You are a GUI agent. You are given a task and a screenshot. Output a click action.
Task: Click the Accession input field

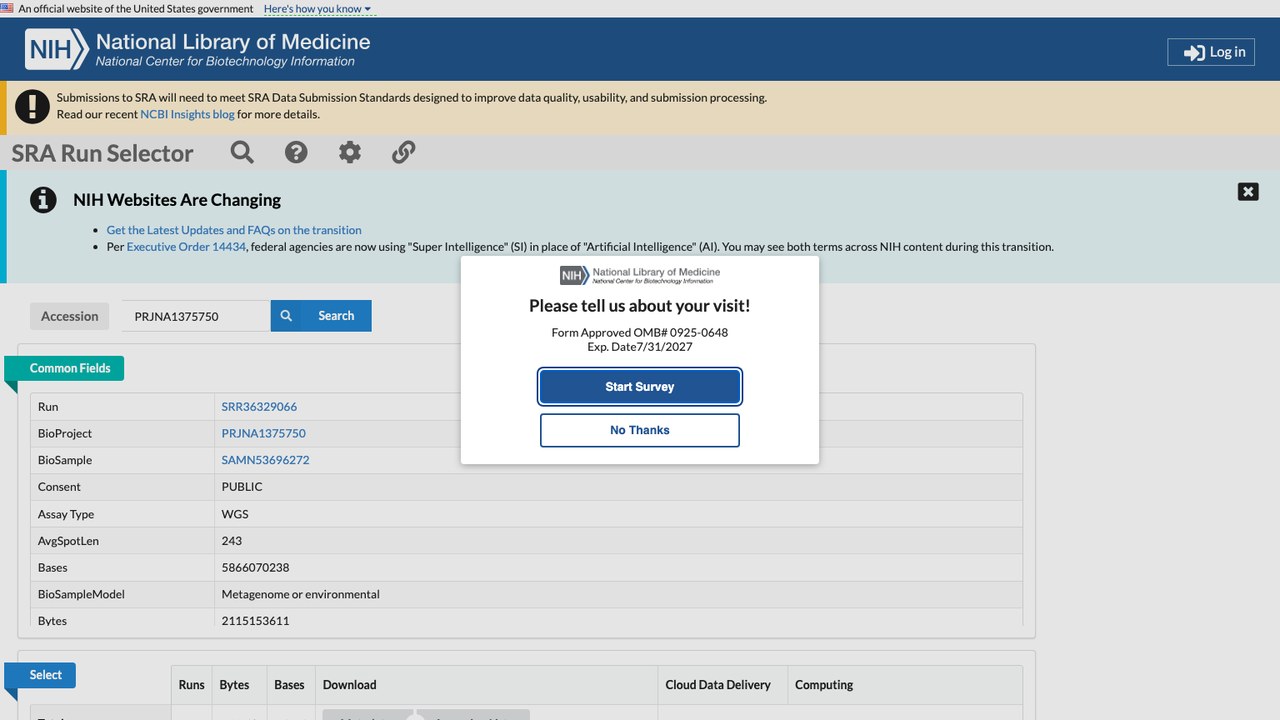(196, 316)
